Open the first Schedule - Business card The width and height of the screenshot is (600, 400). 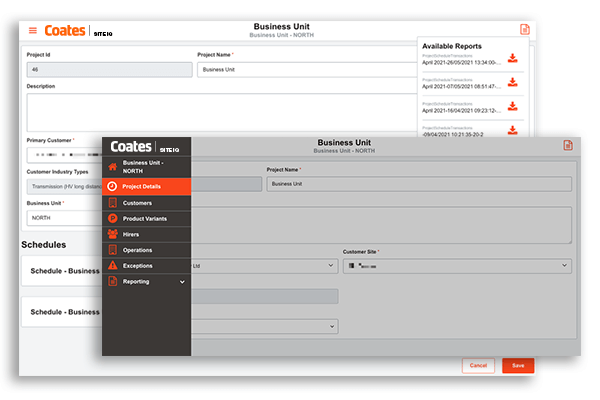tap(62, 271)
